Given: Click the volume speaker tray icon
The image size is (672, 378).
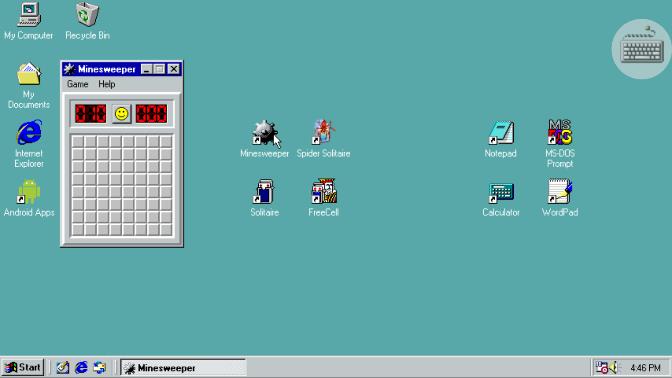Looking at the screenshot, I should pos(613,368).
